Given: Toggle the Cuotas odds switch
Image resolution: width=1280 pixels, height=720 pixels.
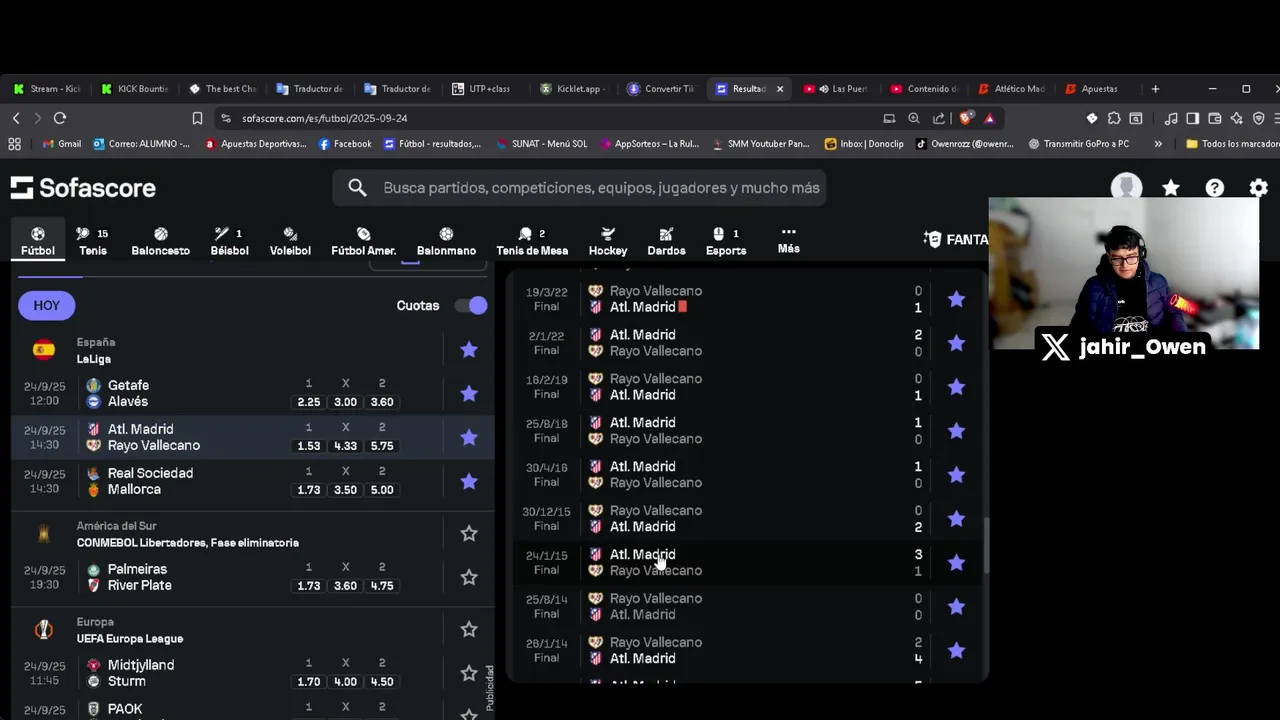Looking at the screenshot, I should (x=471, y=305).
